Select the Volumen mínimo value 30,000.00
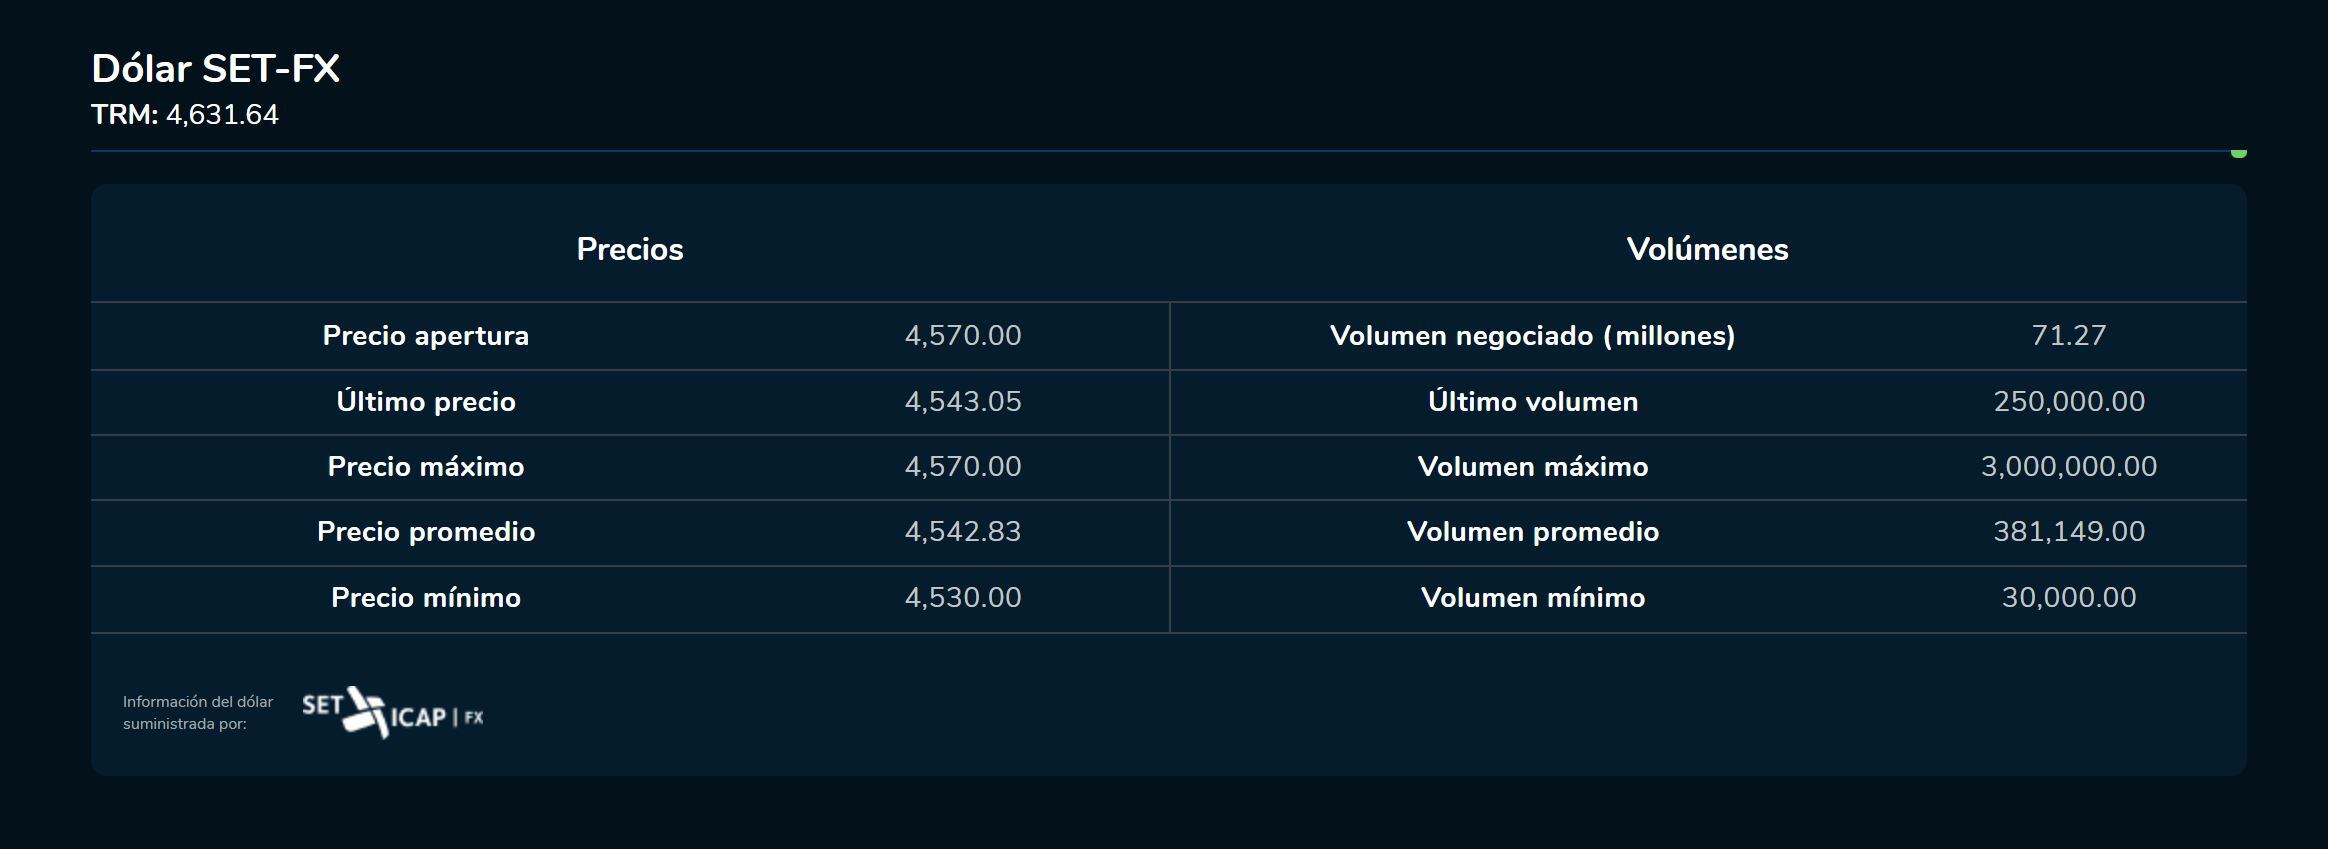 tap(2069, 598)
